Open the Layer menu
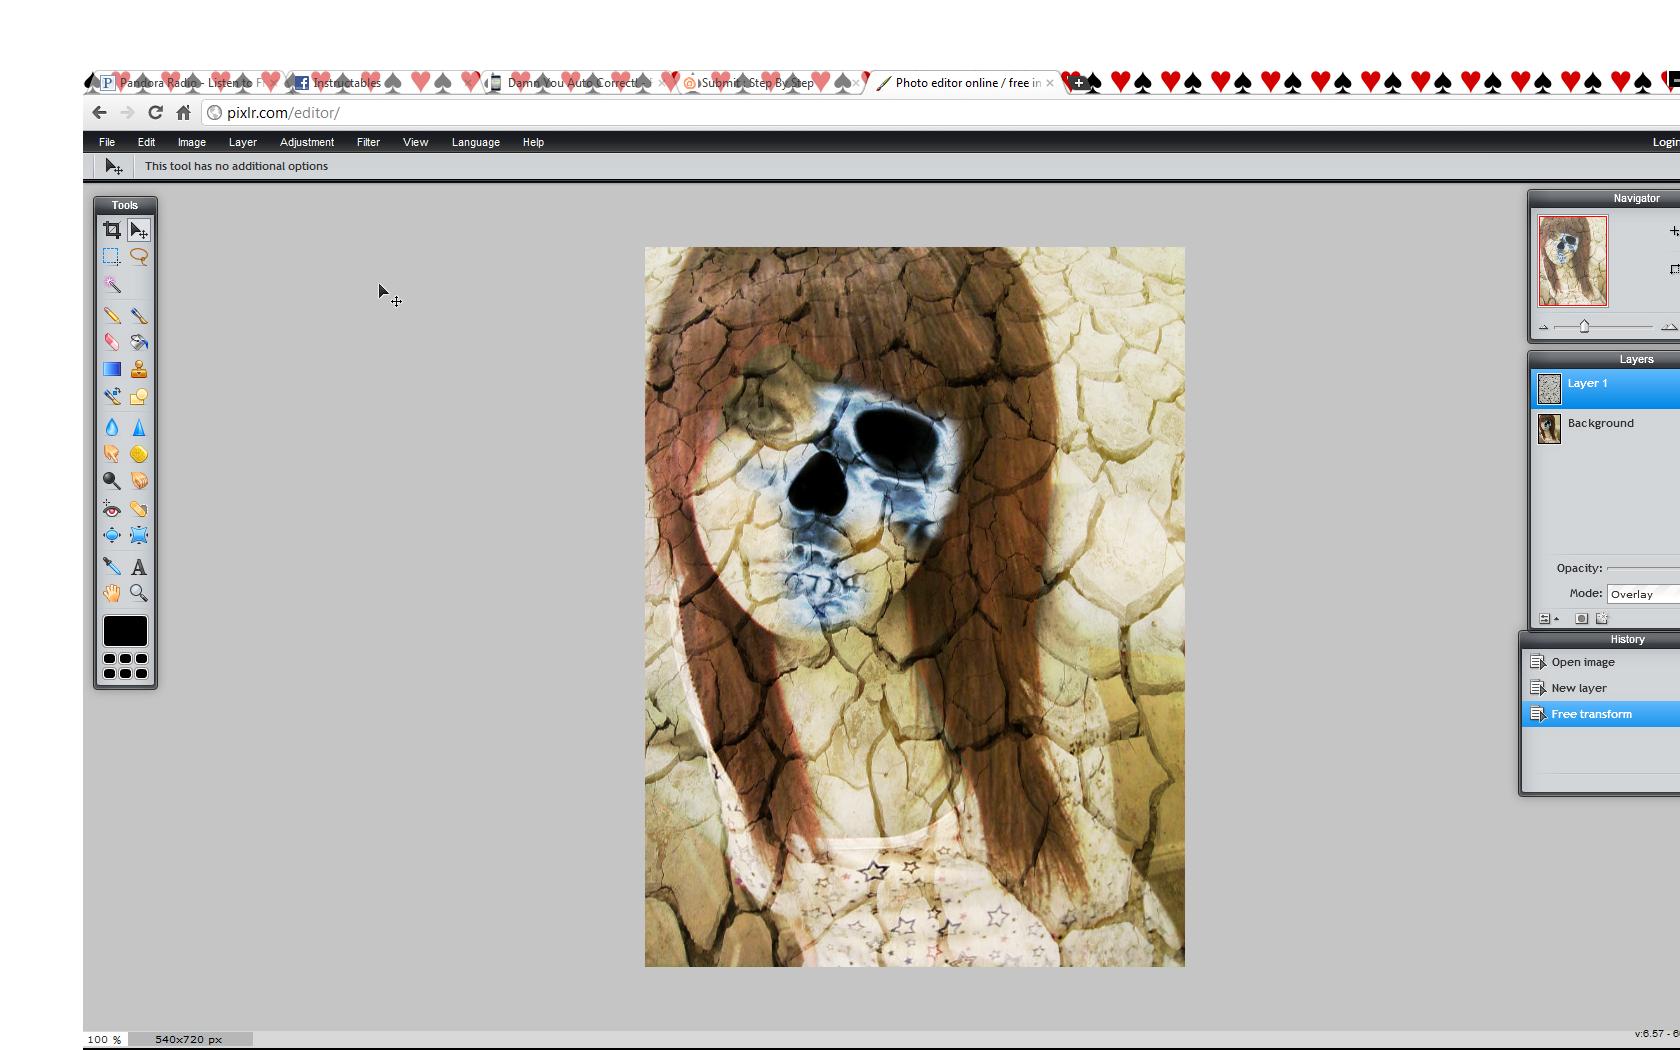This screenshot has width=1680, height=1050. point(243,142)
